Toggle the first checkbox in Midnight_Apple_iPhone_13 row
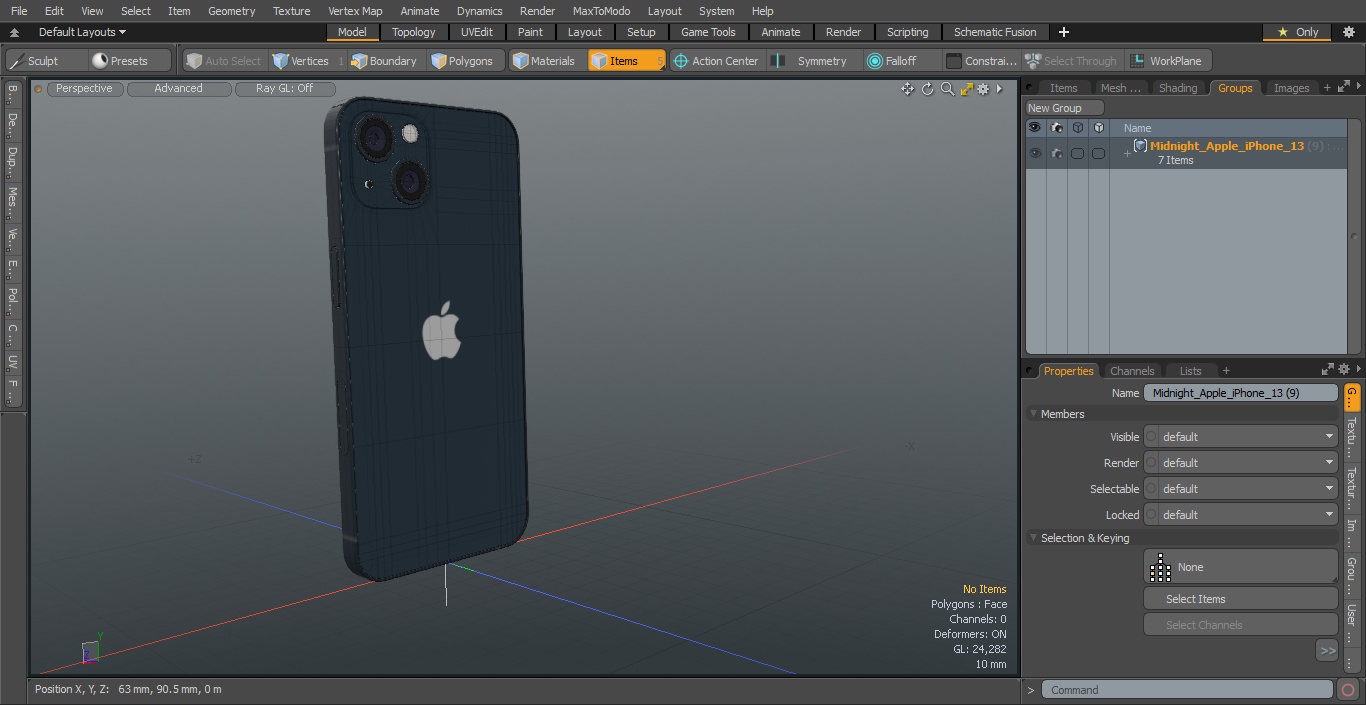 coord(1077,153)
